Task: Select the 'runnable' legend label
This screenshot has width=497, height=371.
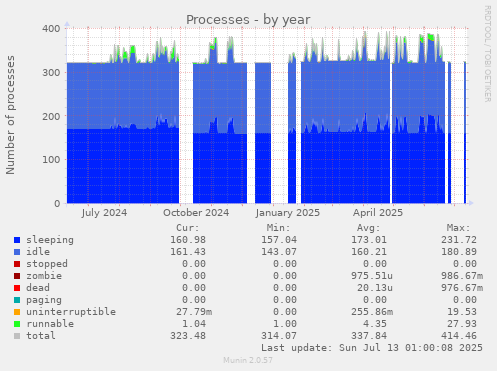Action: pyautogui.click(x=50, y=324)
